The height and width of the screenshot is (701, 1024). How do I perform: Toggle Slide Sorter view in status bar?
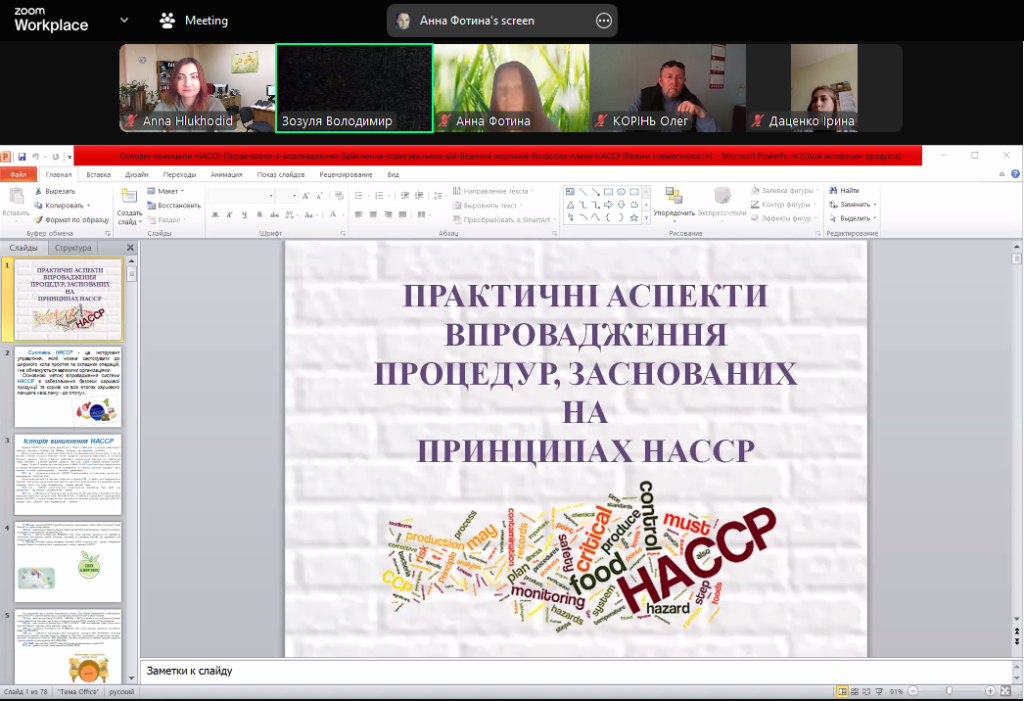pos(855,692)
